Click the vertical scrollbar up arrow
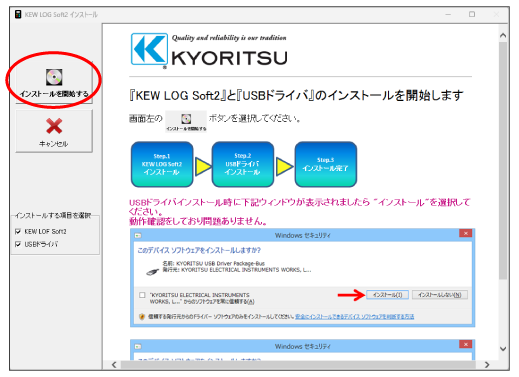This screenshot has height=377, width=519. (503, 35)
